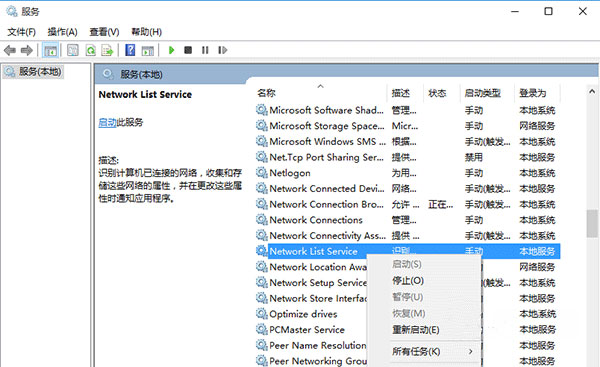
Task: Select the Netlogon service name
Action: tap(290, 173)
